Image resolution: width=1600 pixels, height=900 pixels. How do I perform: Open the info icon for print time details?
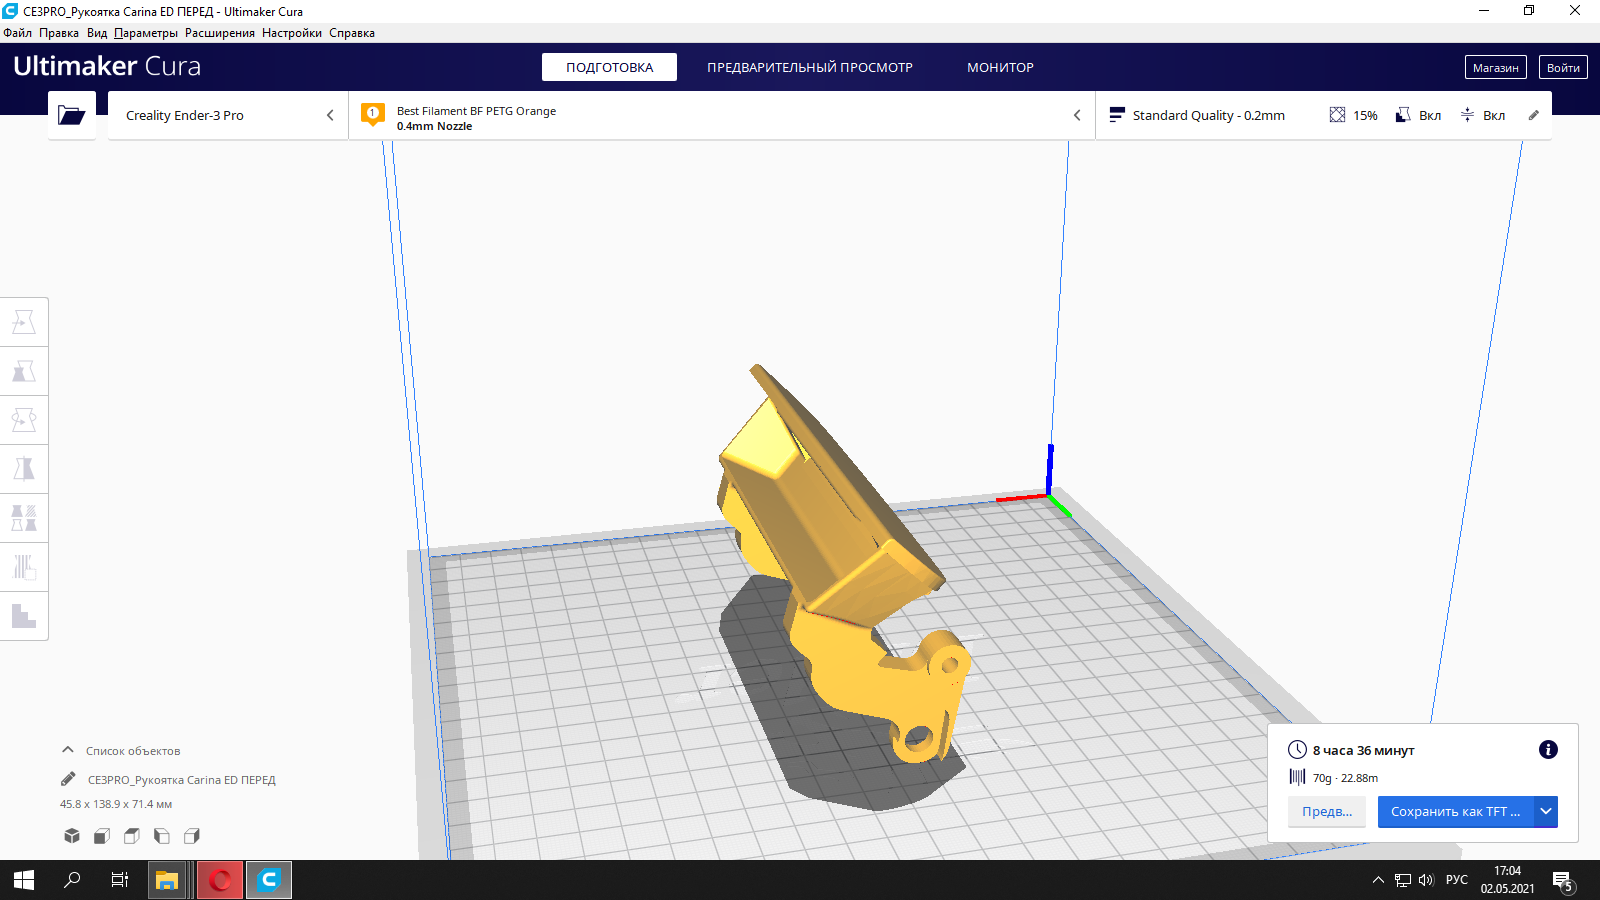pos(1548,750)
